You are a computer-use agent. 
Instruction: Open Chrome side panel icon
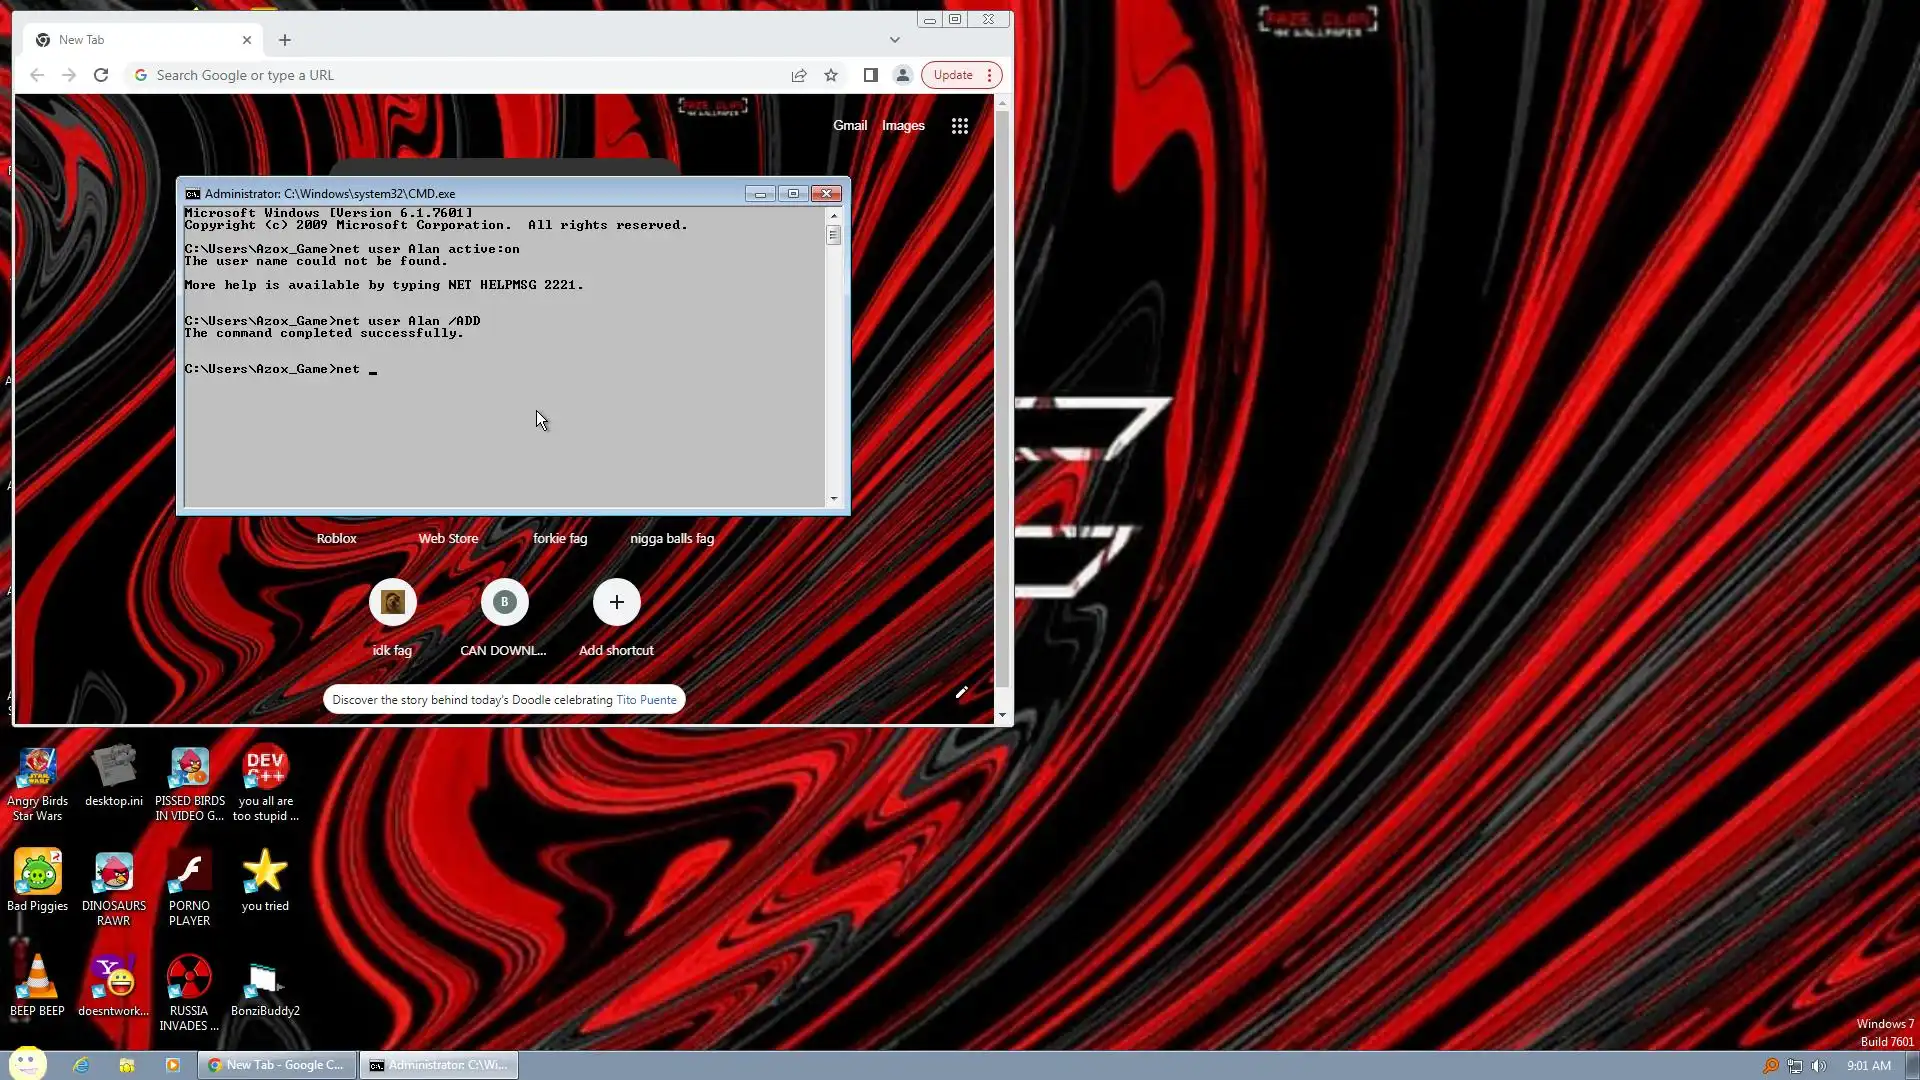870,75
